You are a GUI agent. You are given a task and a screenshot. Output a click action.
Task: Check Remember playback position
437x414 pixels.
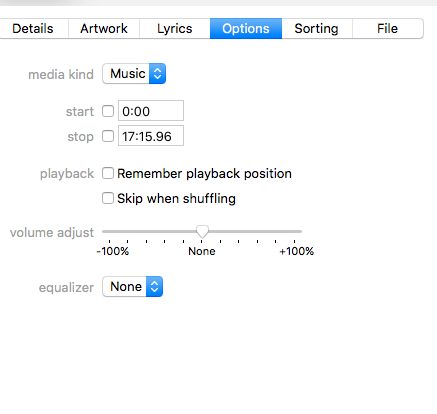108,173
